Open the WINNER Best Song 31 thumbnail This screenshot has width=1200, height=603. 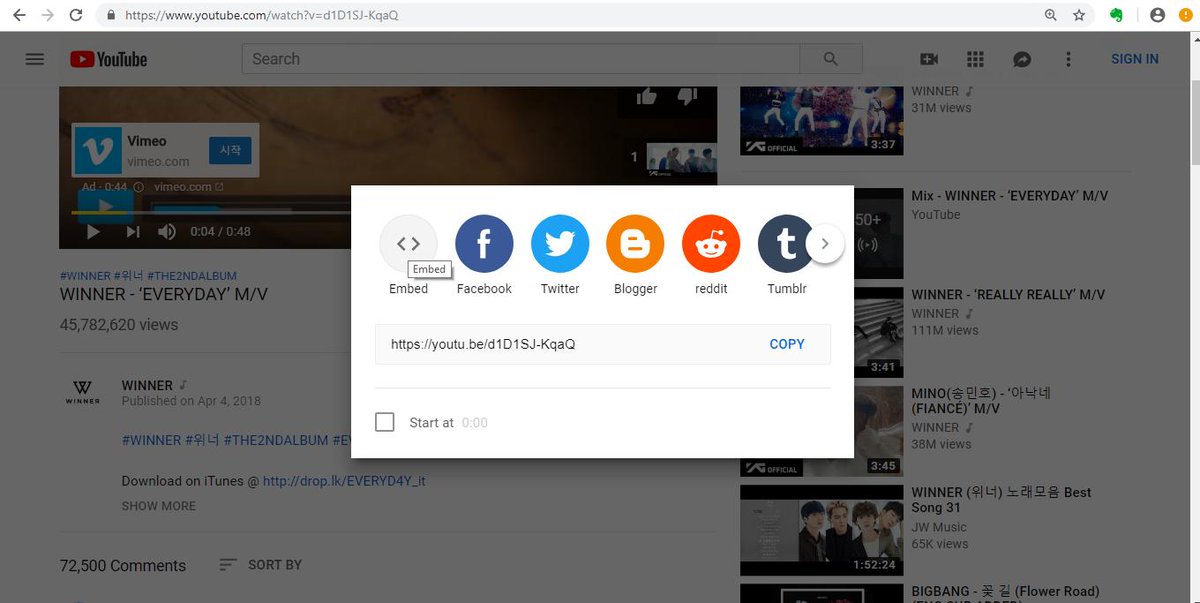(821, 531)
